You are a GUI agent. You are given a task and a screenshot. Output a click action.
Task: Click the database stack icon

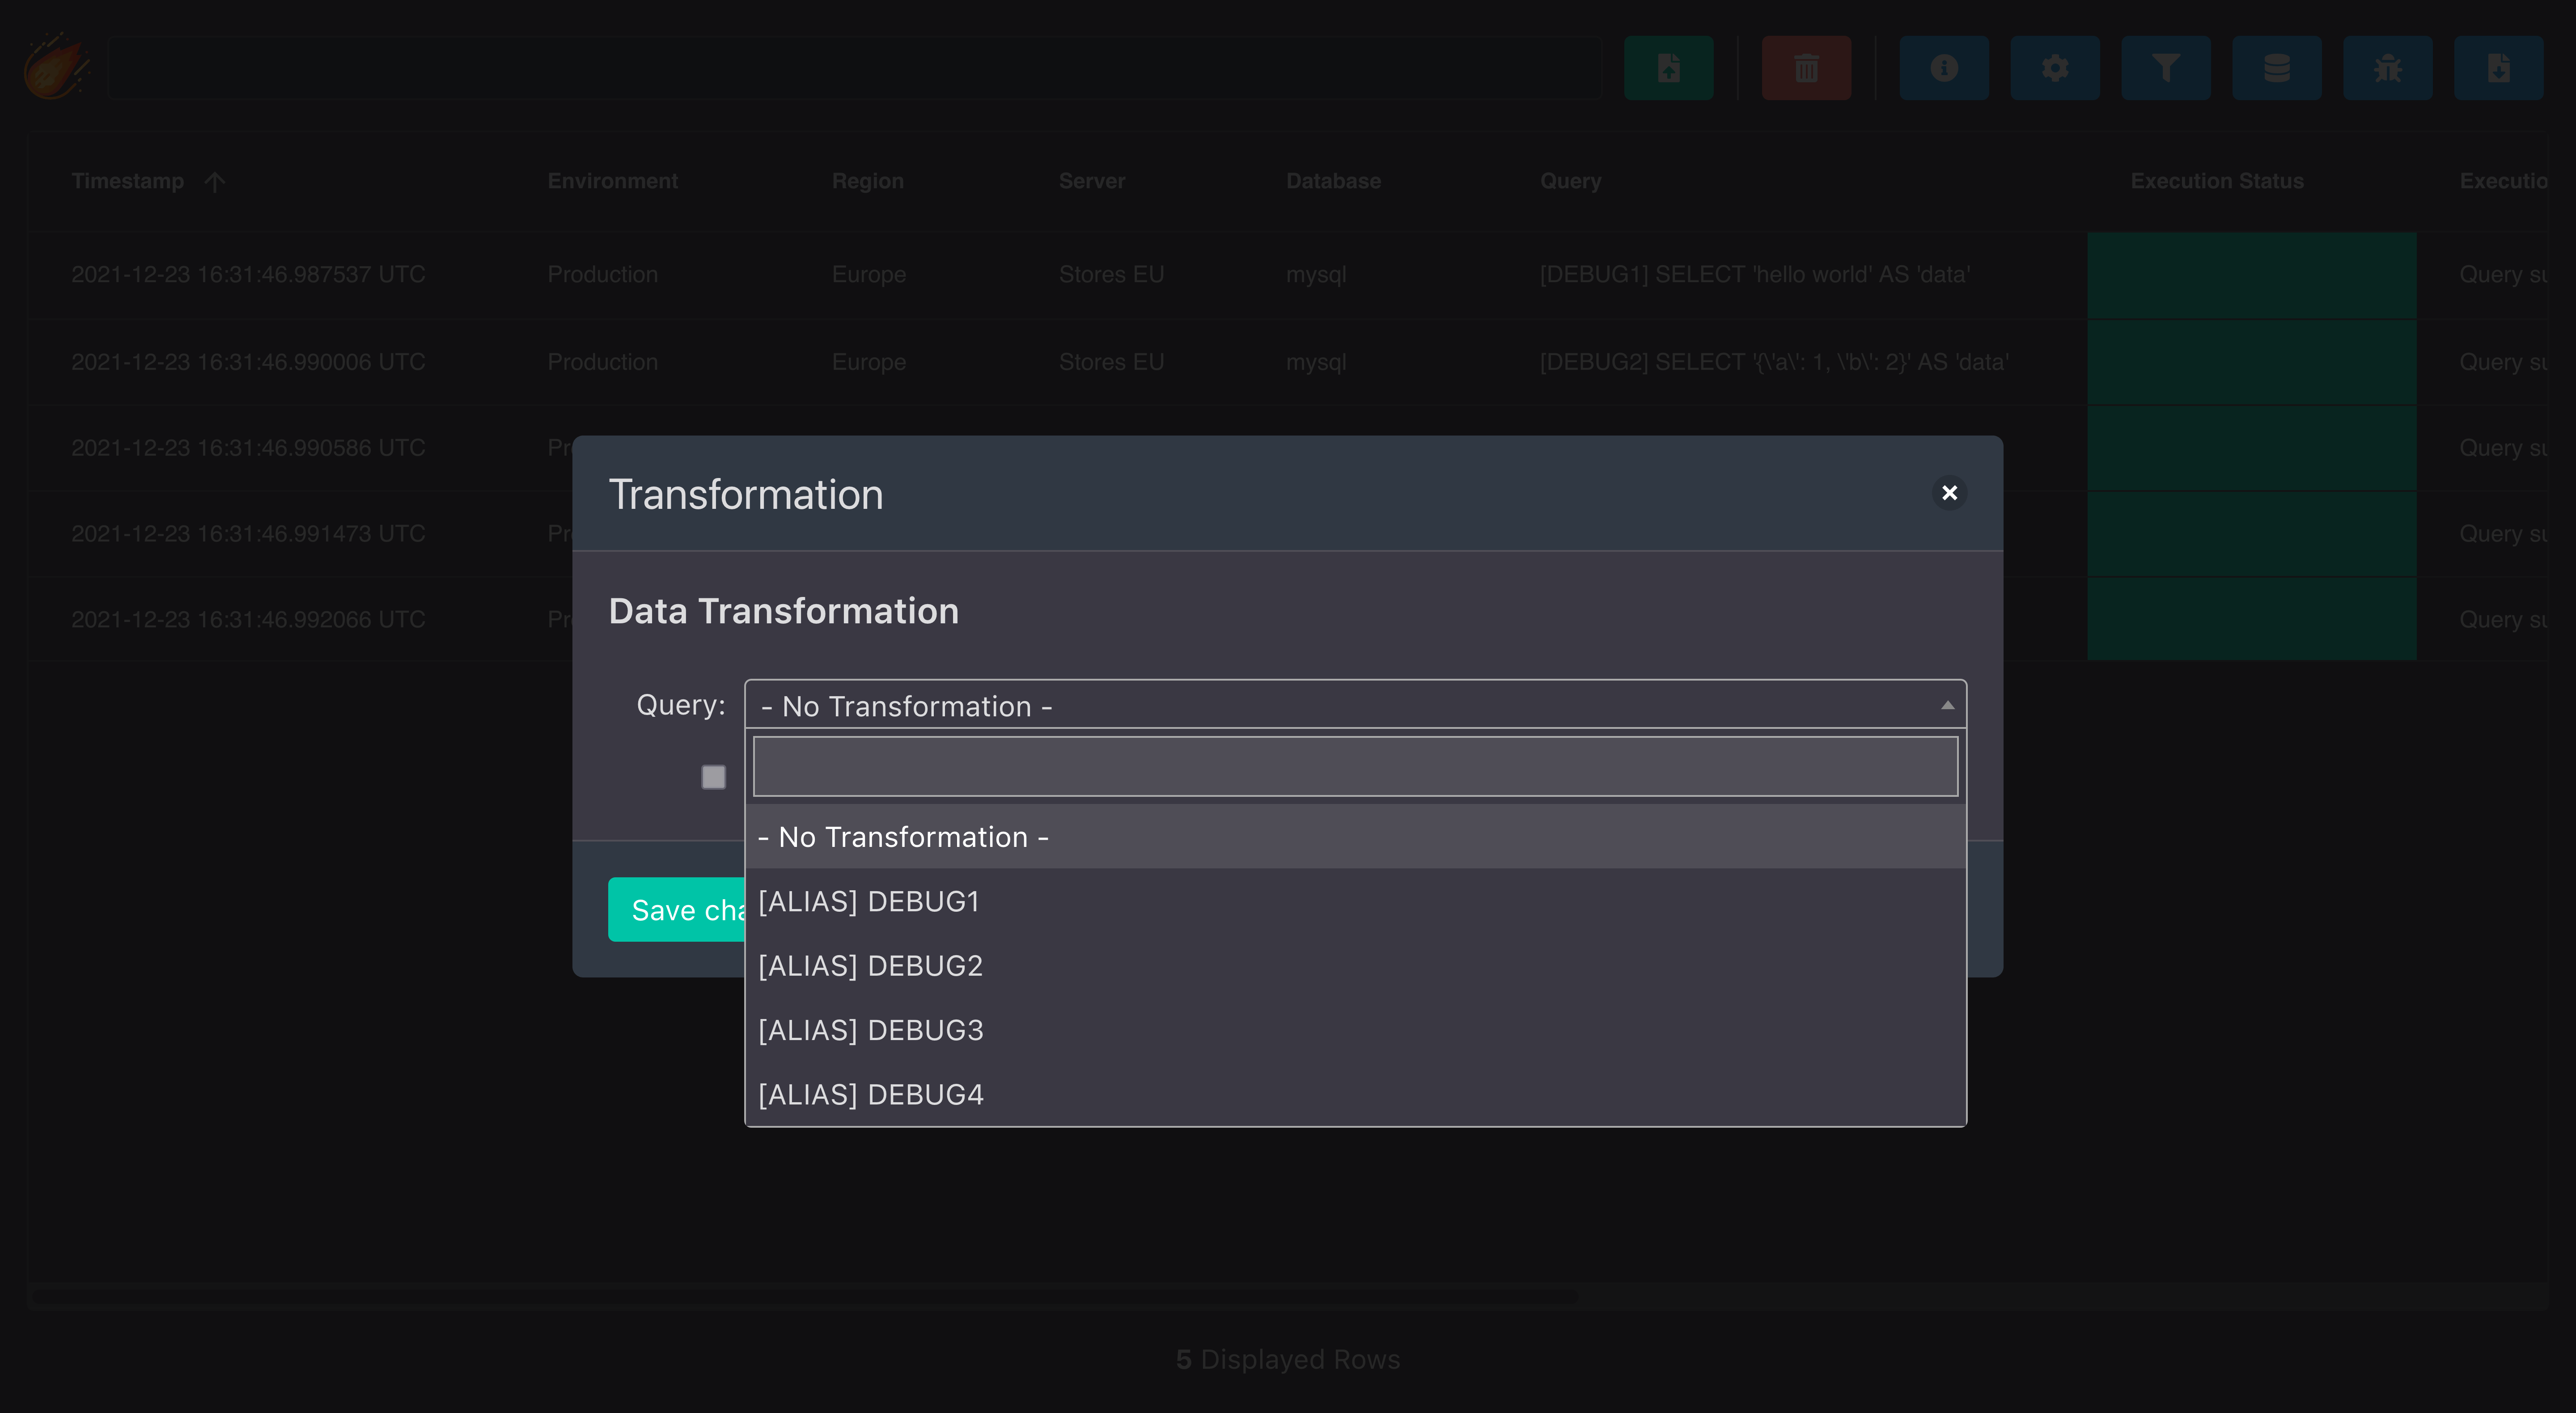[x=2277, y=68]
